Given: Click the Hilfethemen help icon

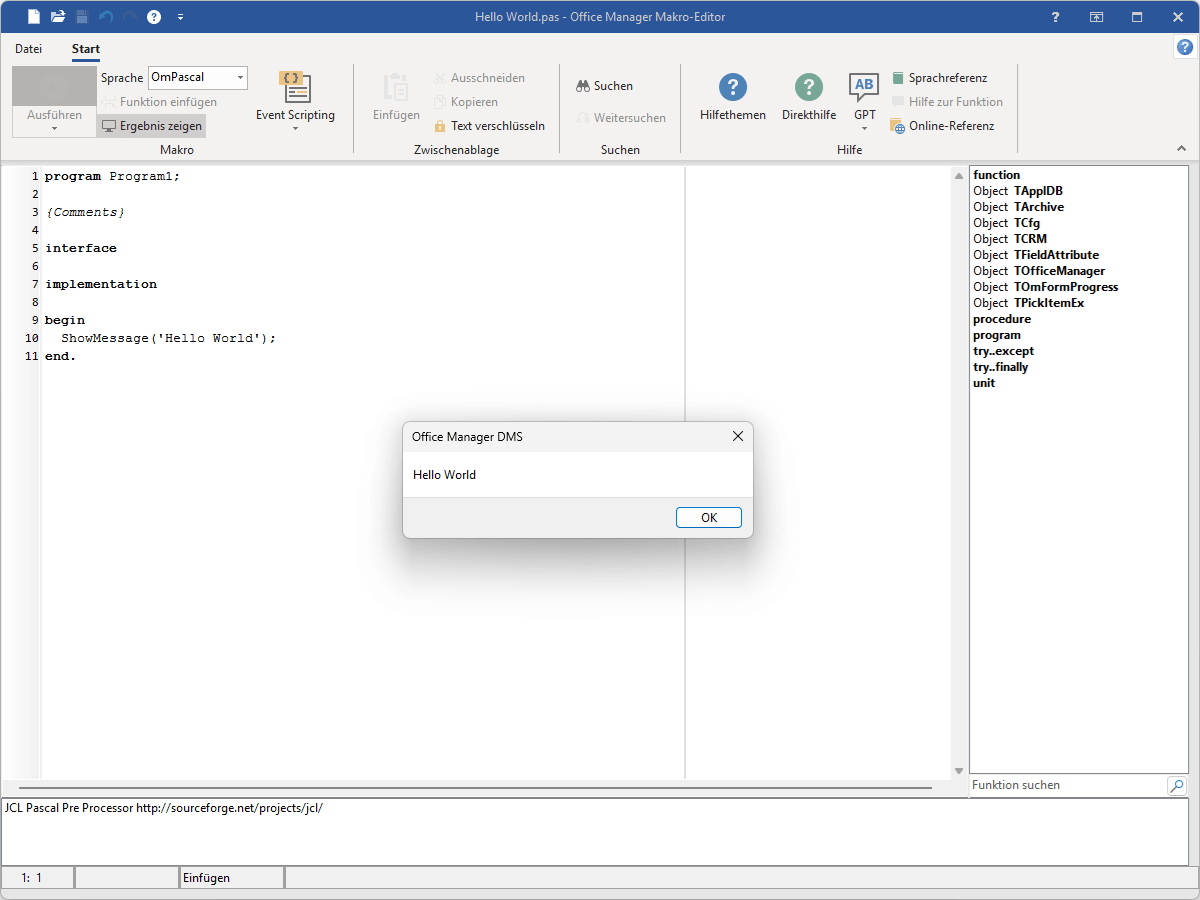Looking at the screenshot, I should (732, 88).
